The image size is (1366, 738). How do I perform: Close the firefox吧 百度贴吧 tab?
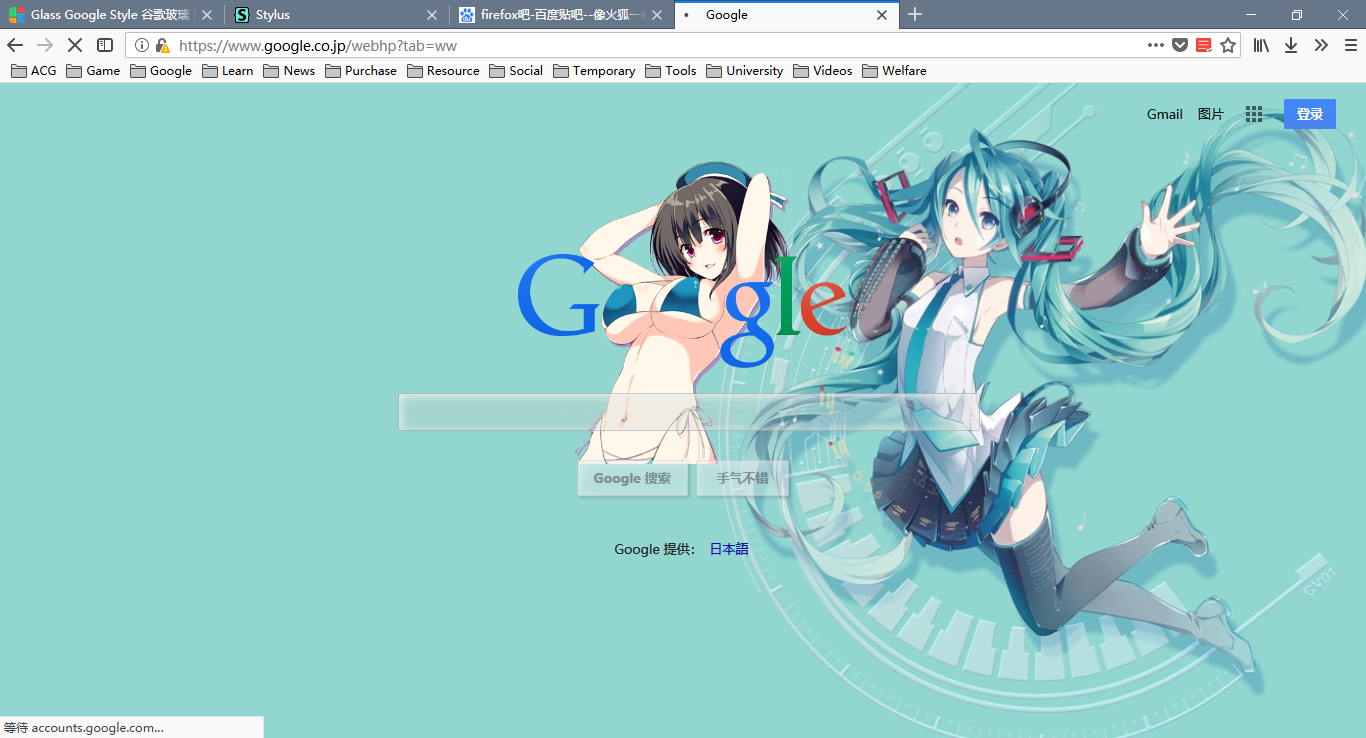657,15
